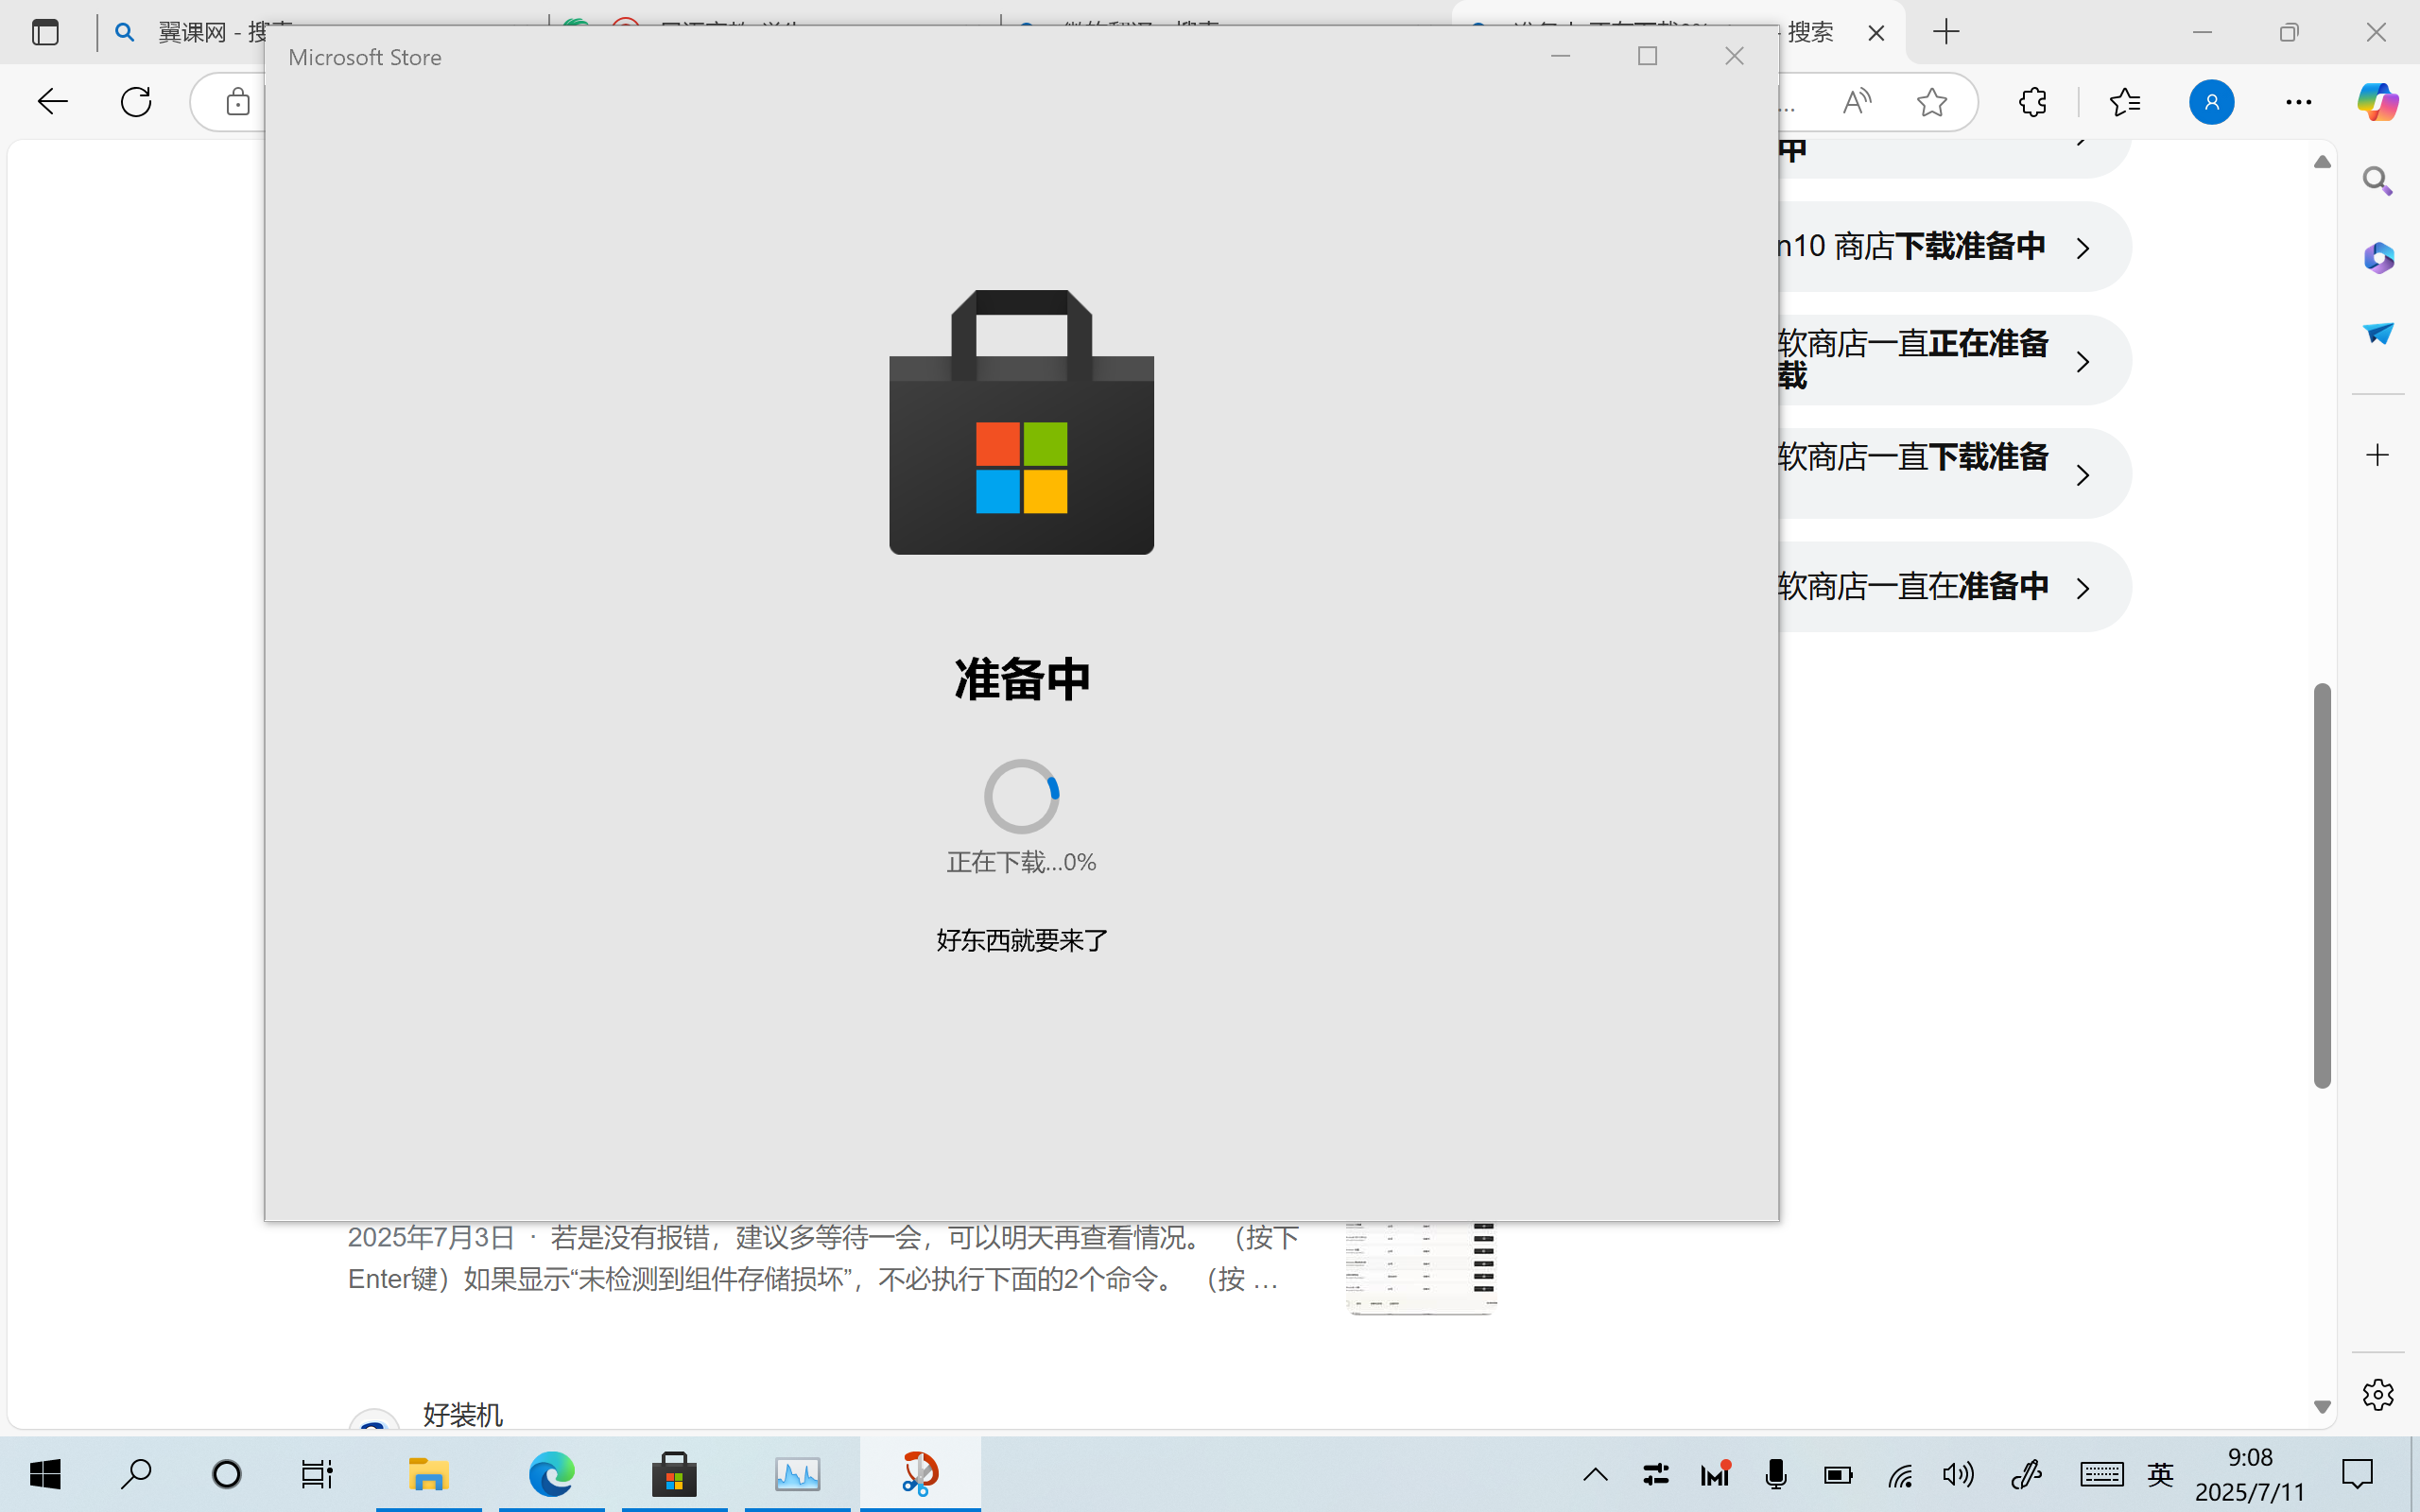Open the Windows Start menu
The width and height of the screenshot is (2420, 1512).
point(45,1474)
